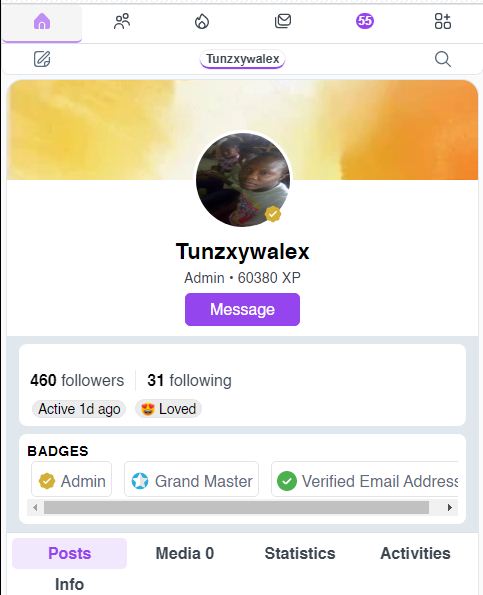The image size is (483, 595).
Task: Click the search magnifier icon
Action: [x=443, y=59]
